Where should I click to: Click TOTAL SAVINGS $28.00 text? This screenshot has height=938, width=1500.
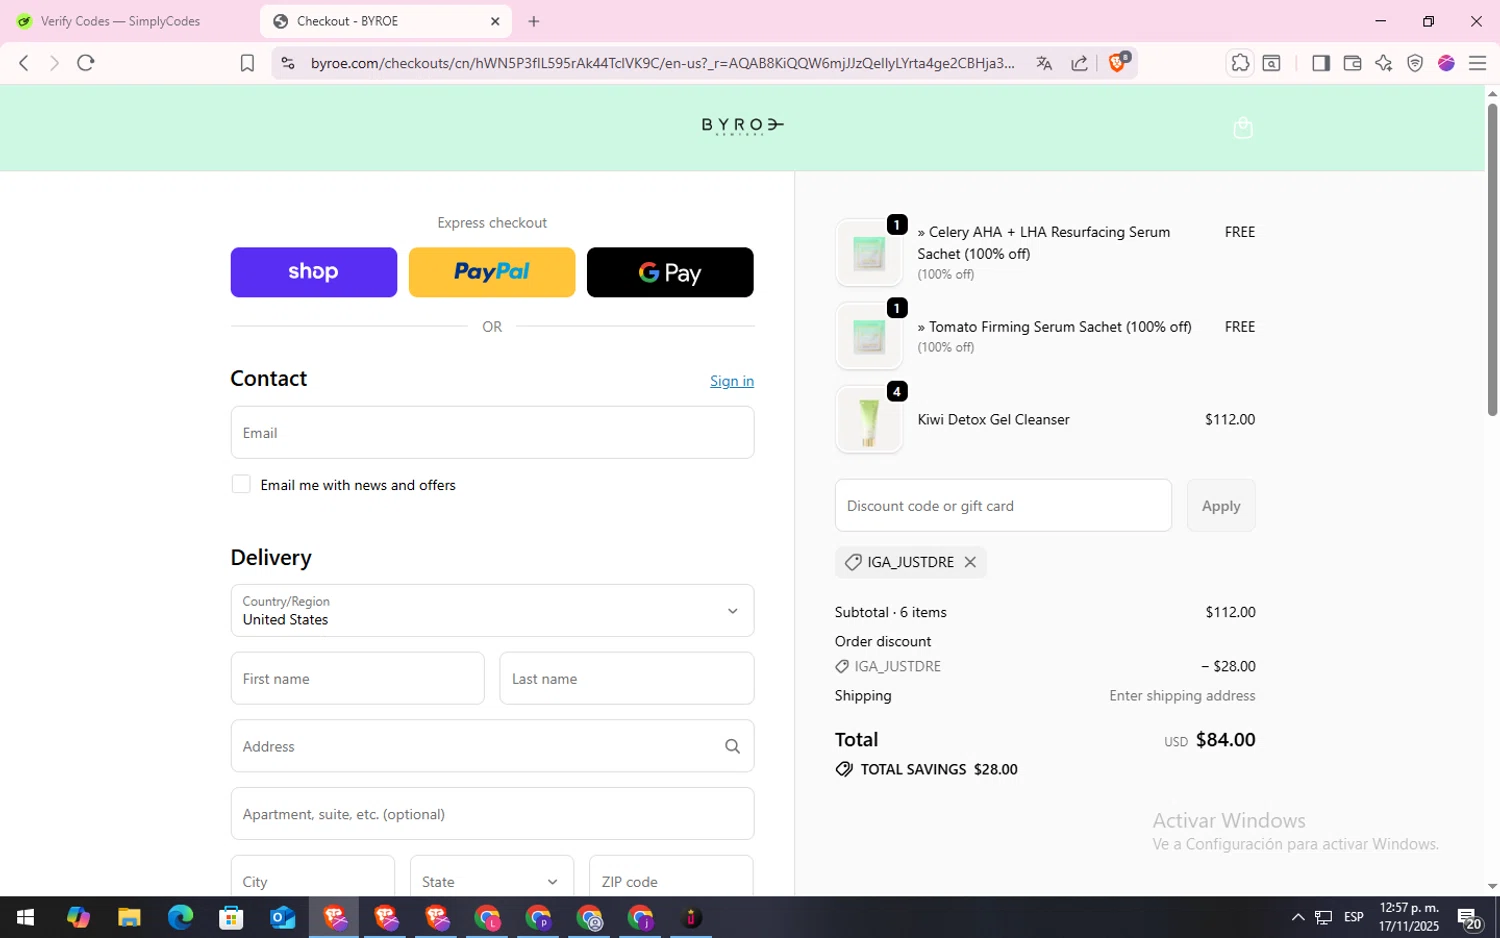tap(939, 769)
